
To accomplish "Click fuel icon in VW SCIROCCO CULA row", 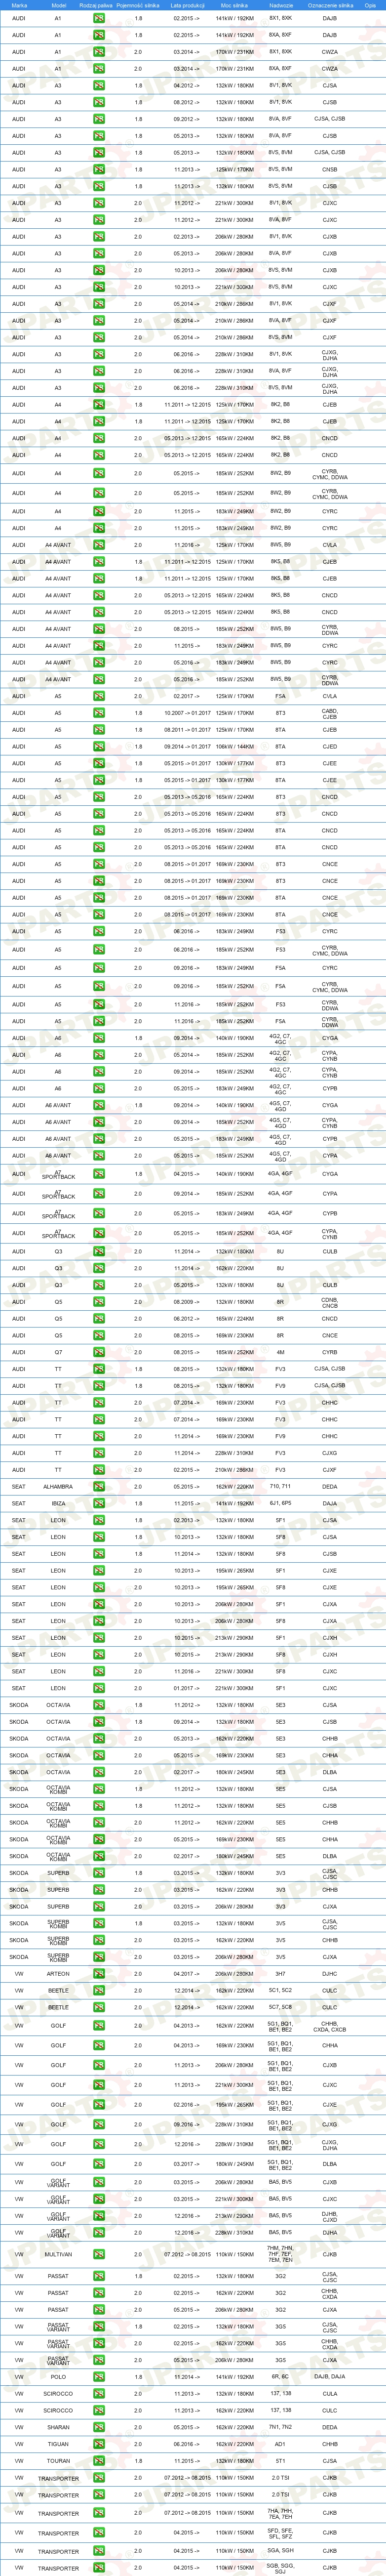I will tap(99, 2394).
